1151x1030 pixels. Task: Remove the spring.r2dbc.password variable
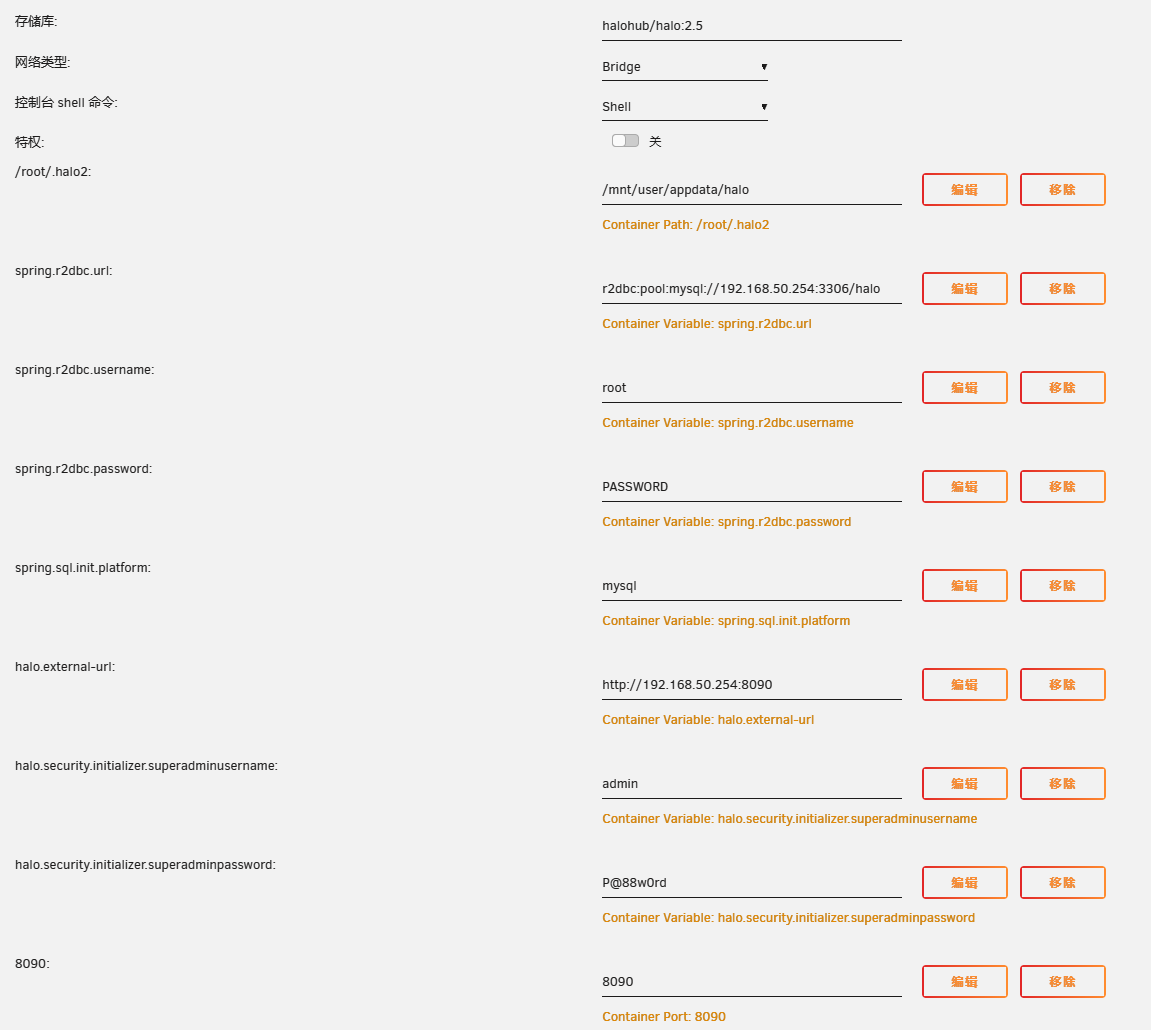tap(1062, 487)
